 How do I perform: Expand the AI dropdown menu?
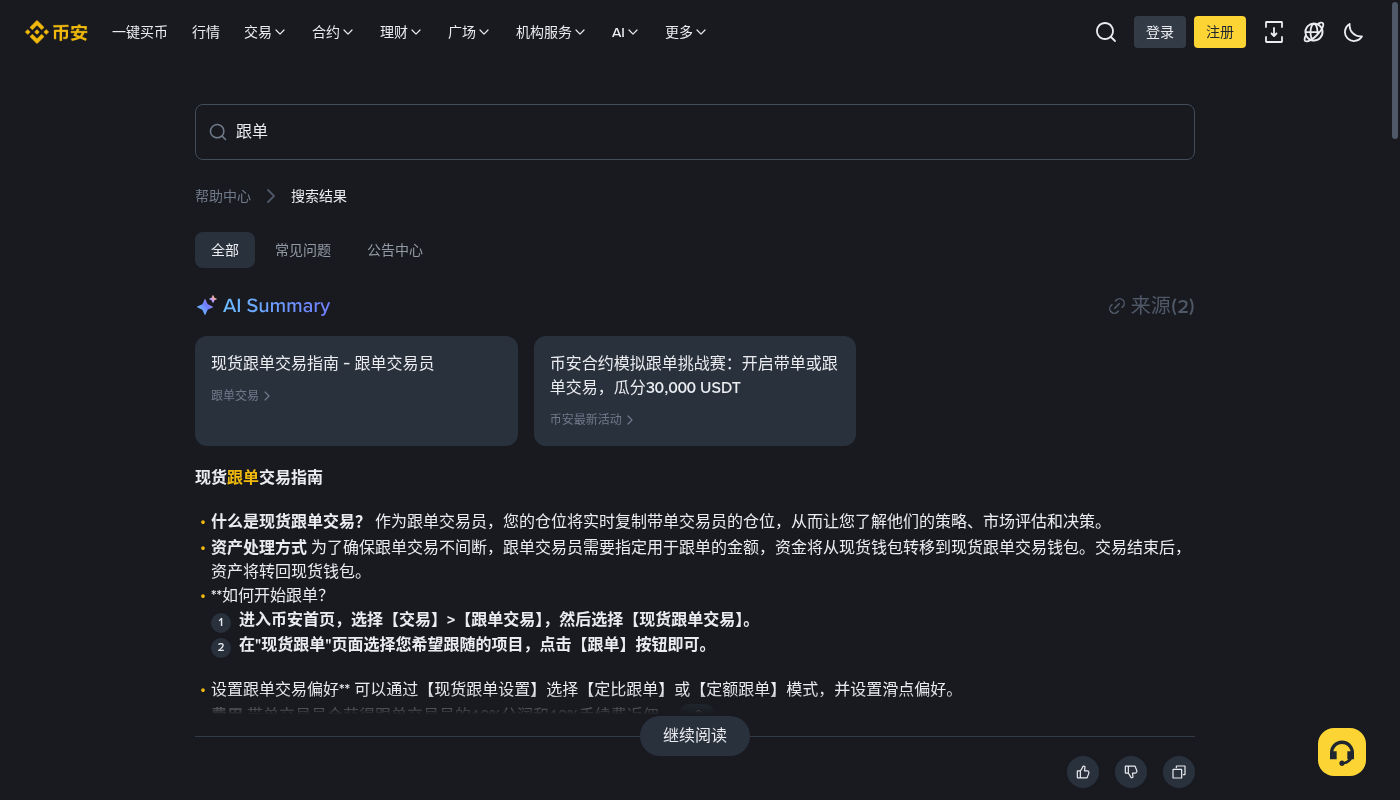pos(625,32)
